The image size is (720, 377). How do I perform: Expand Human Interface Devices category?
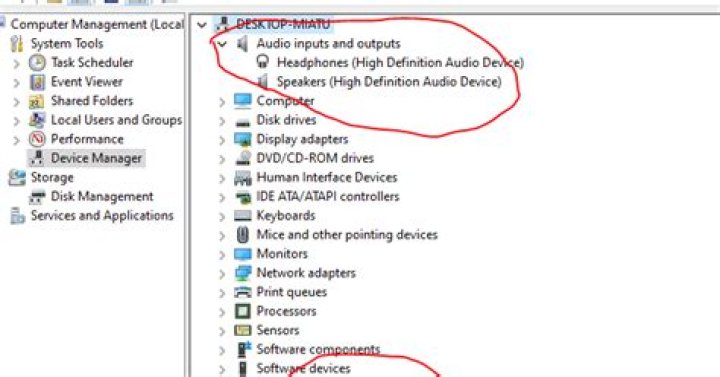coord(222,178)
